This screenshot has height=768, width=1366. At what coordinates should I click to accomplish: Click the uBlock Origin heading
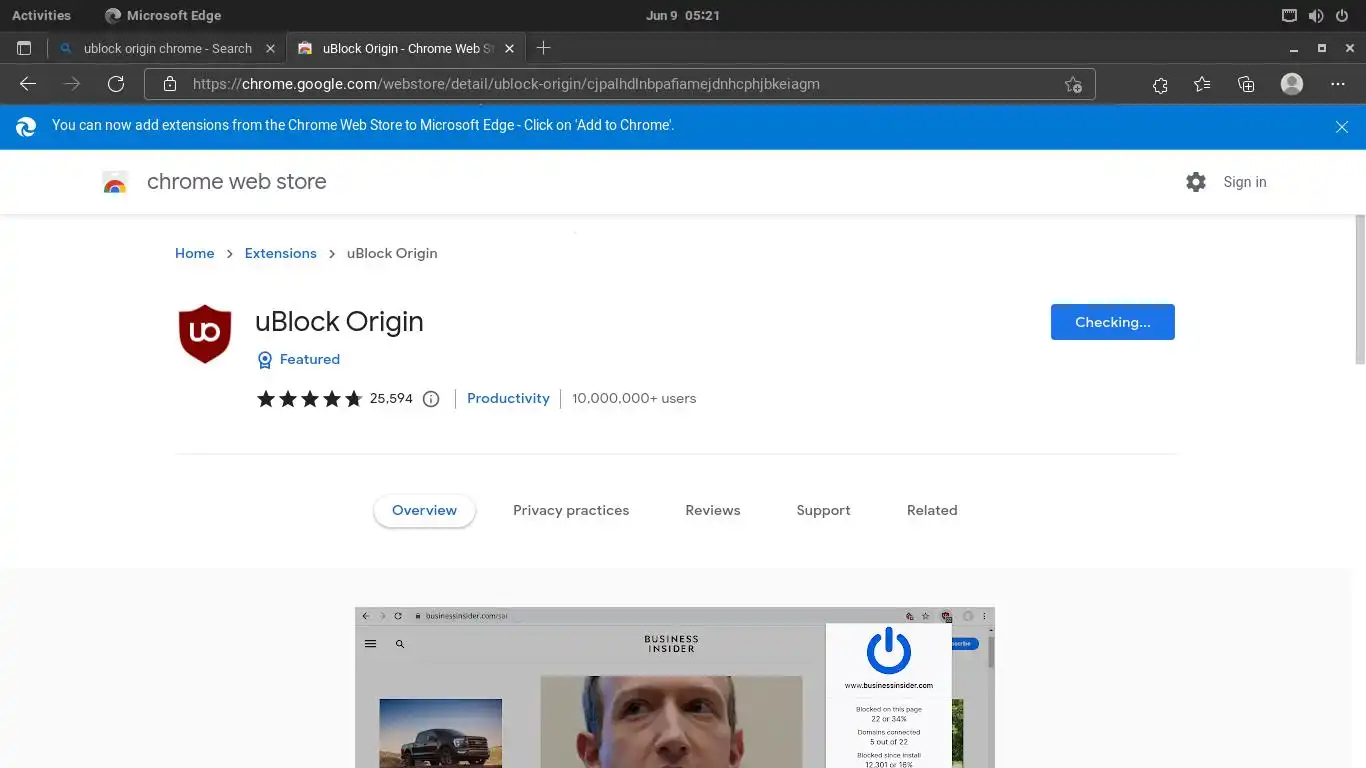coord(339,322)
